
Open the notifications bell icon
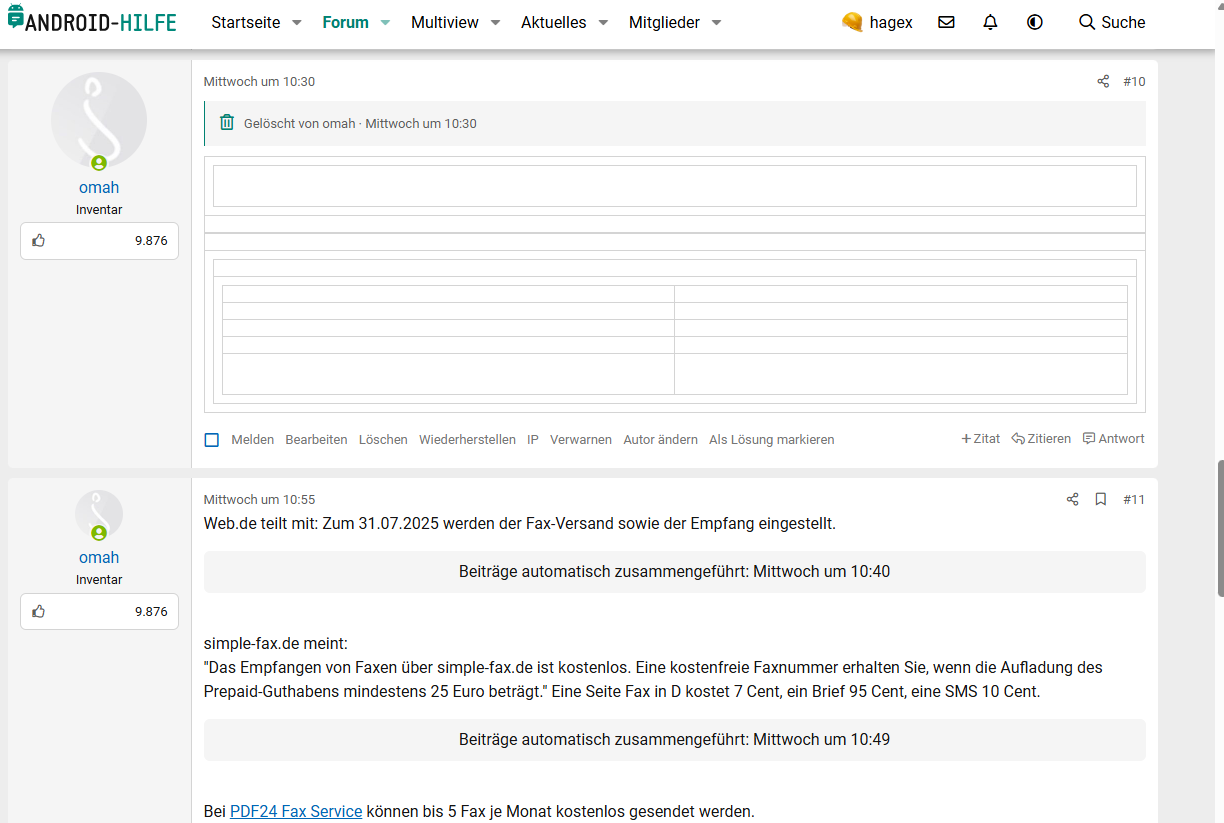point(990,22)
